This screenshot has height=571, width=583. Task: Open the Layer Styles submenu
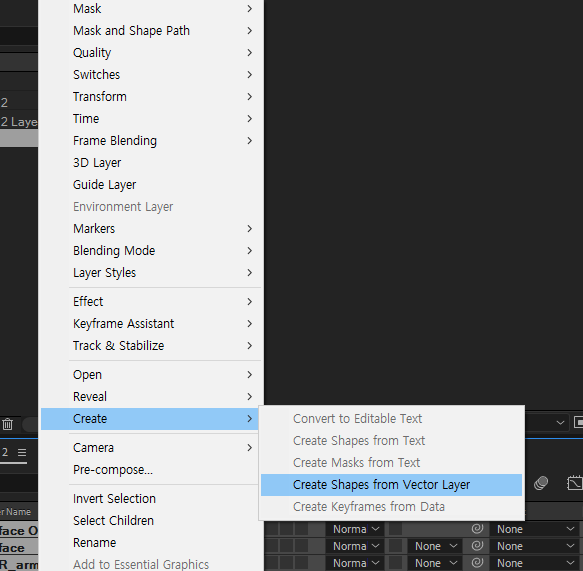[x=151, y=272]
